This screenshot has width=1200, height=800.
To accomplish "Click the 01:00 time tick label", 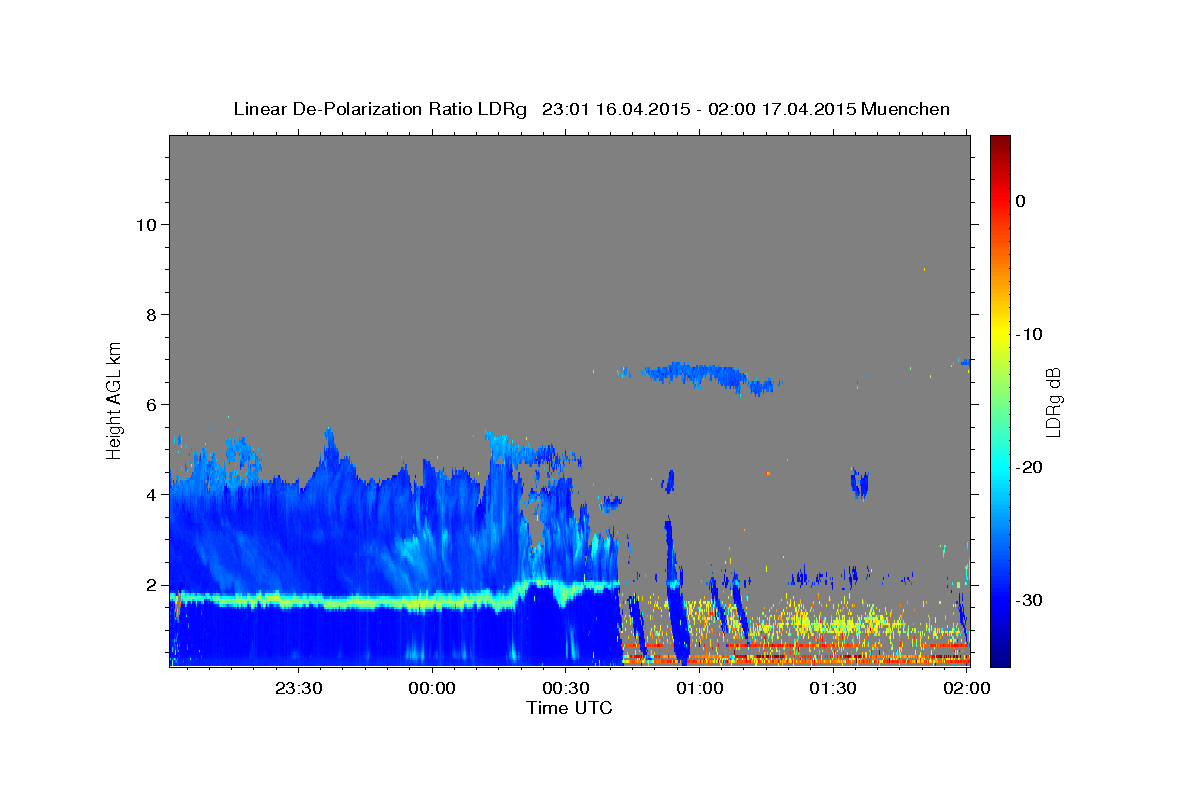I will coord(700,688).
